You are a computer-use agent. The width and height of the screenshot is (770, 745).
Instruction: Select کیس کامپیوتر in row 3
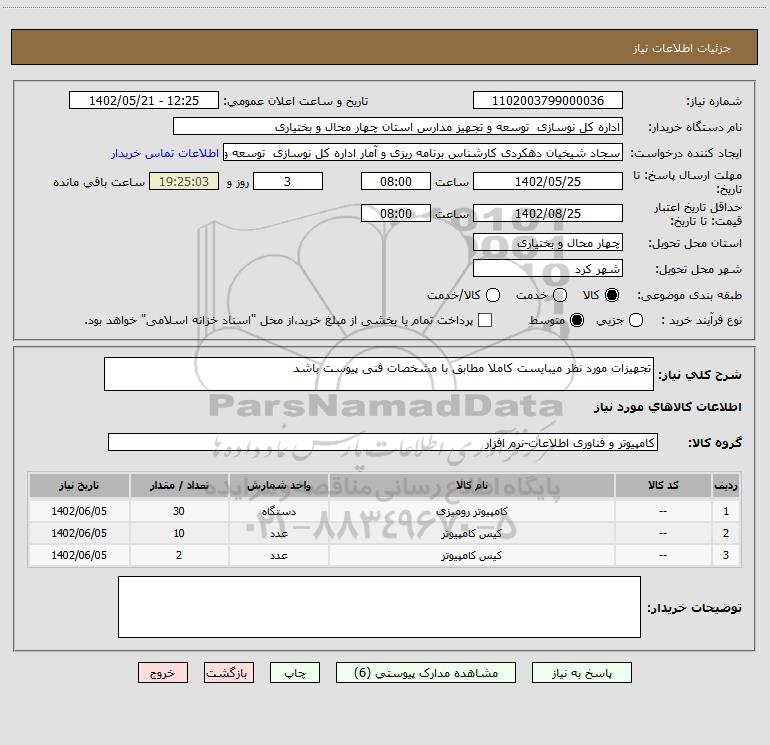pos(471,555)
